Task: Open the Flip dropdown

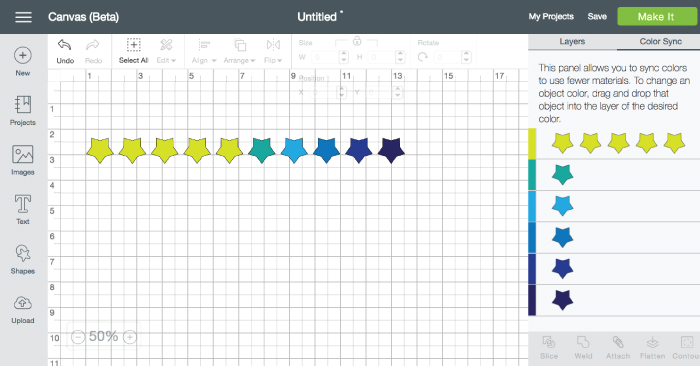Action: pos(273,51)
